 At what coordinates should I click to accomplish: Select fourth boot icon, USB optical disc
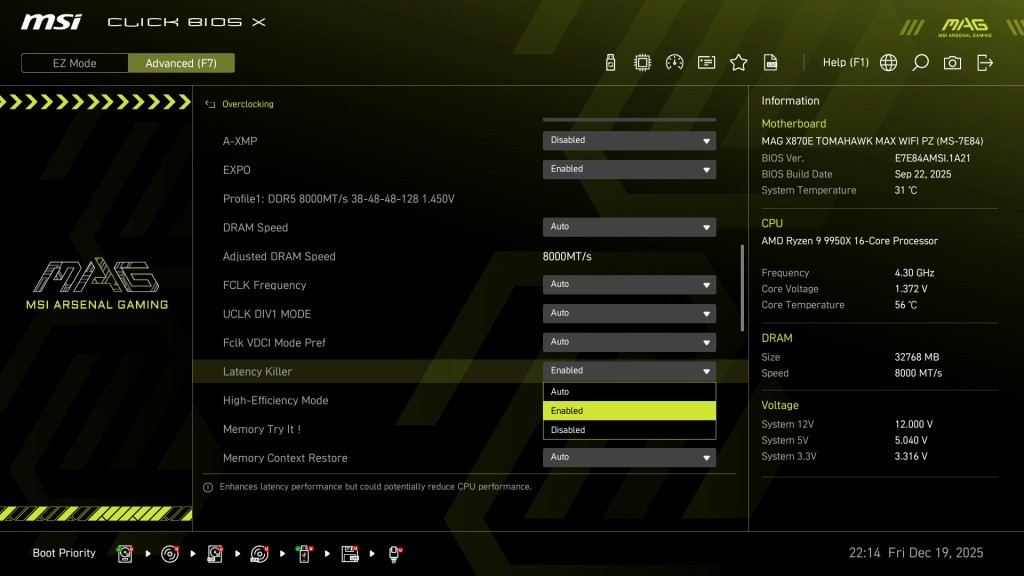click(x=259, y=554)
